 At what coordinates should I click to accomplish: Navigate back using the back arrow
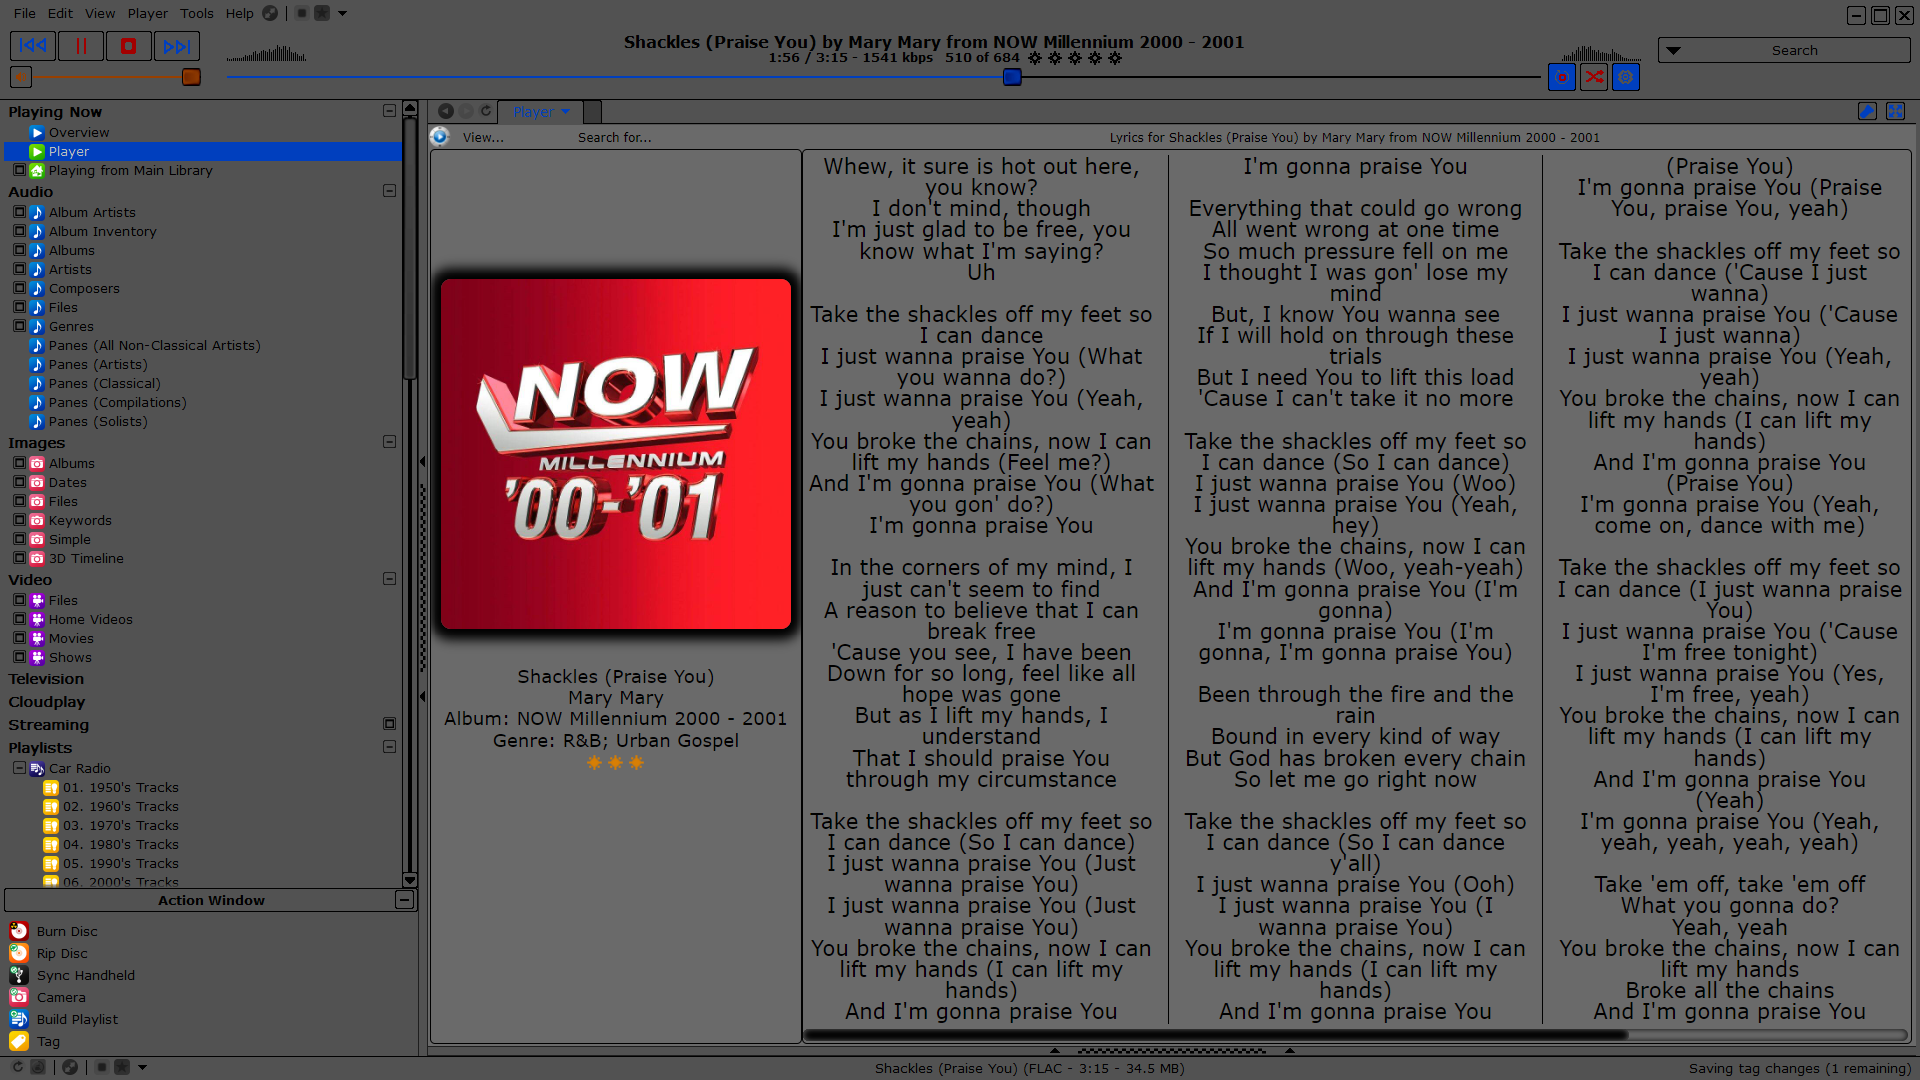[x=446, y=111]
